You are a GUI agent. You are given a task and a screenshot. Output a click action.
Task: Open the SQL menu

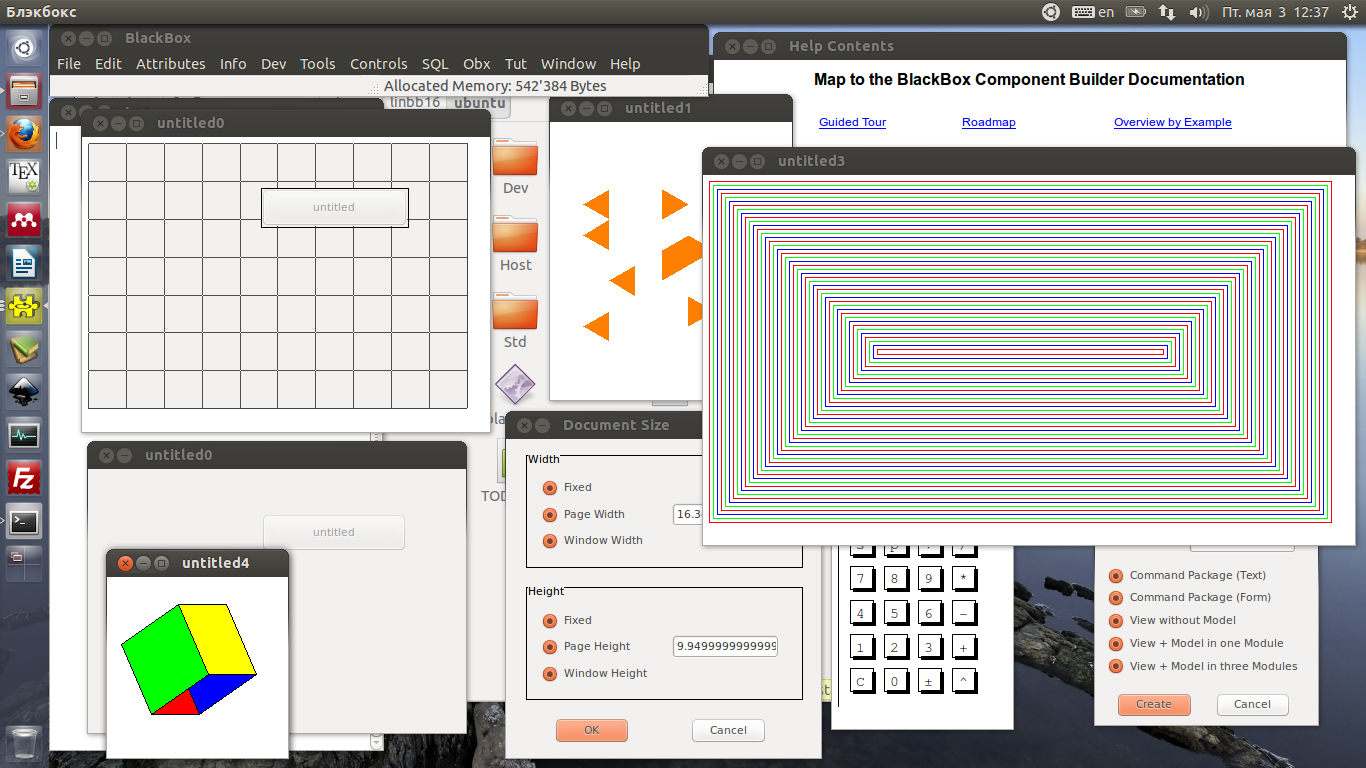pyautogui.click(x=435, y=64)
